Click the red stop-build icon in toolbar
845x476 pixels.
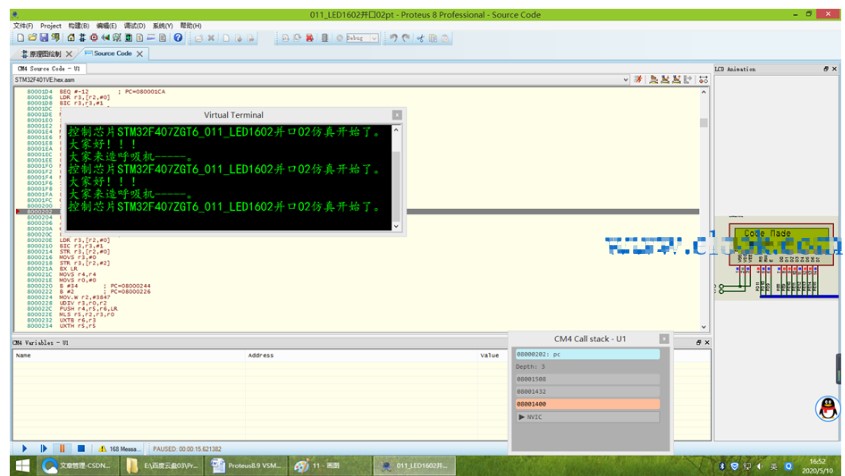(x=310, y=38)
